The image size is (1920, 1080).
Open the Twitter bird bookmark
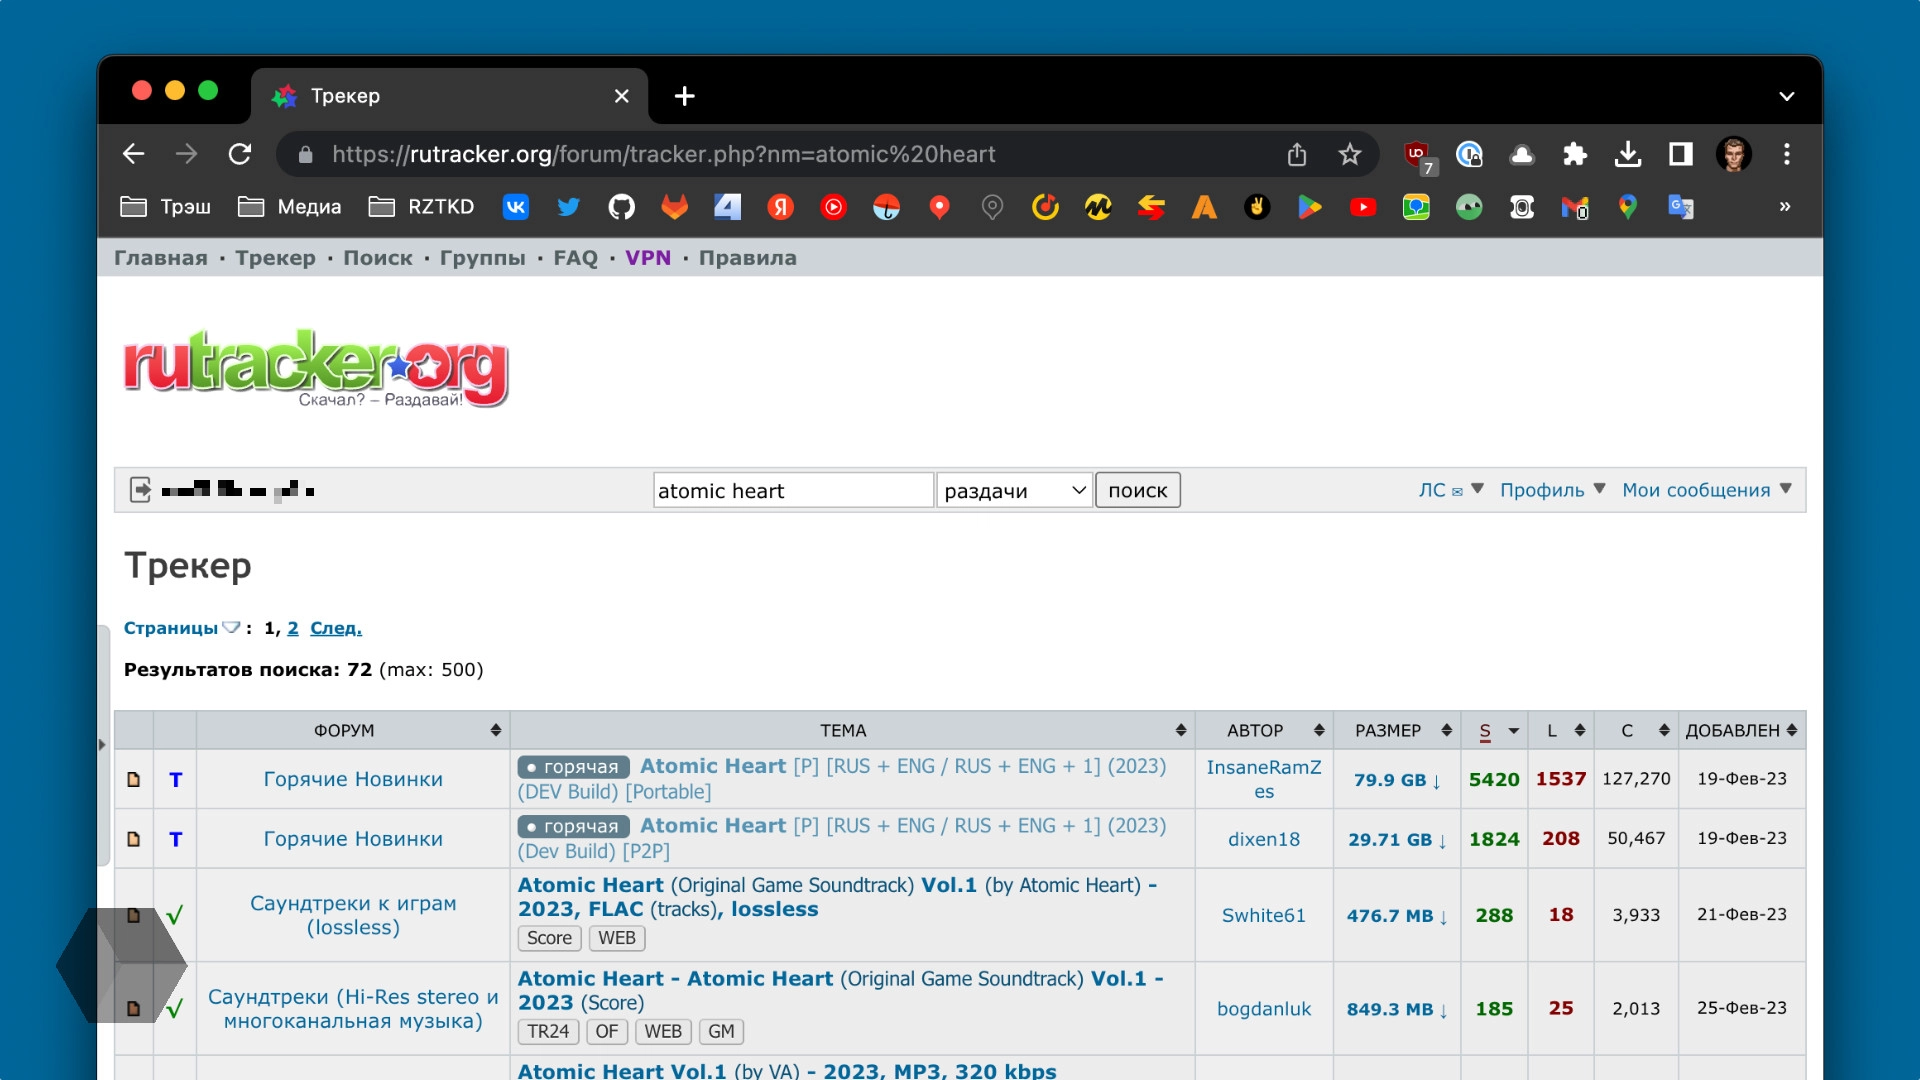click(568, 207)
